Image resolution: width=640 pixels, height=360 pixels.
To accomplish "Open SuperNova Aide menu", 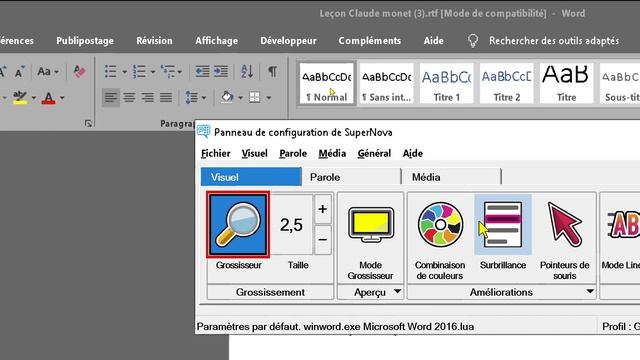I will click(x=413, y=153).
